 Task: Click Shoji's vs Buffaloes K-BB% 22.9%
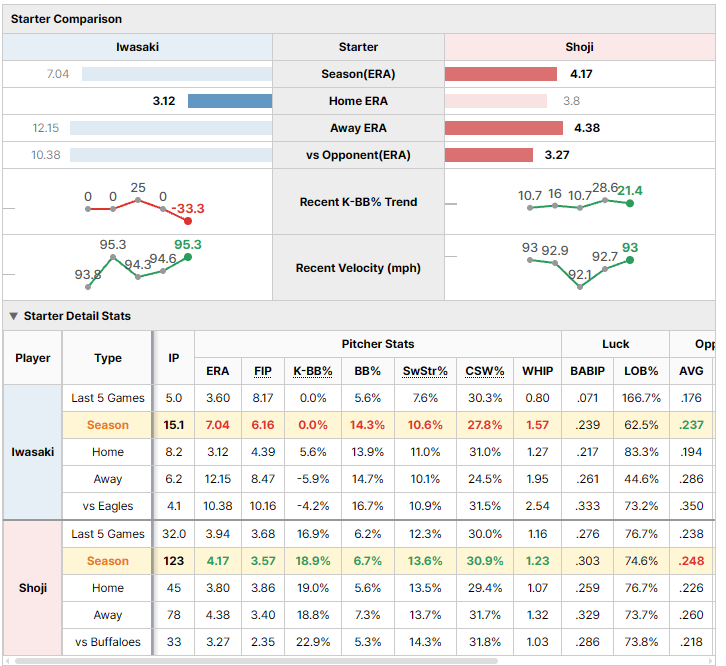point(313,642)
